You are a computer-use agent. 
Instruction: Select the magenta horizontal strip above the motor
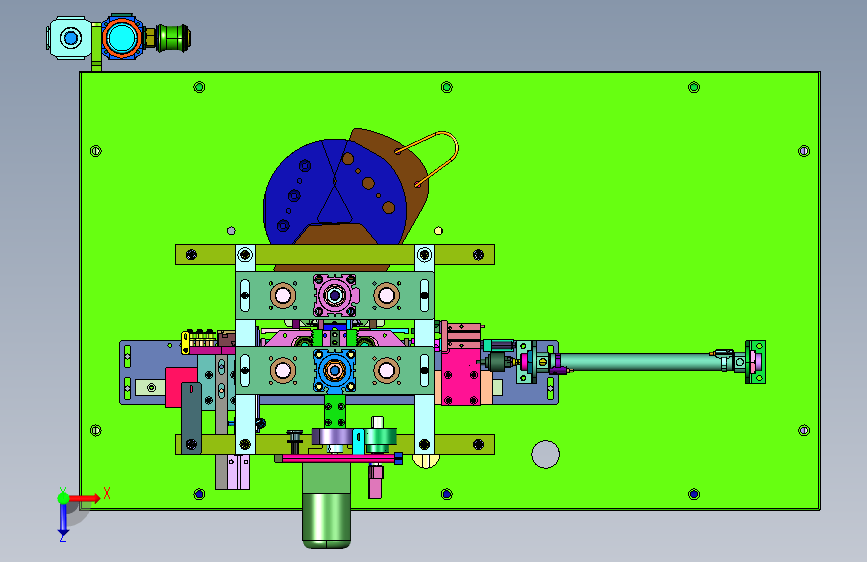(338, 459)
